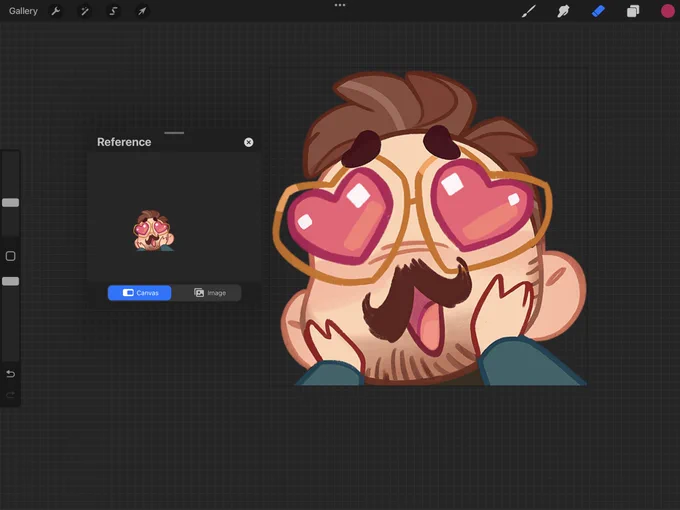
Task: Click the Reference panel preview thumbnail
Action: point(153,230)
